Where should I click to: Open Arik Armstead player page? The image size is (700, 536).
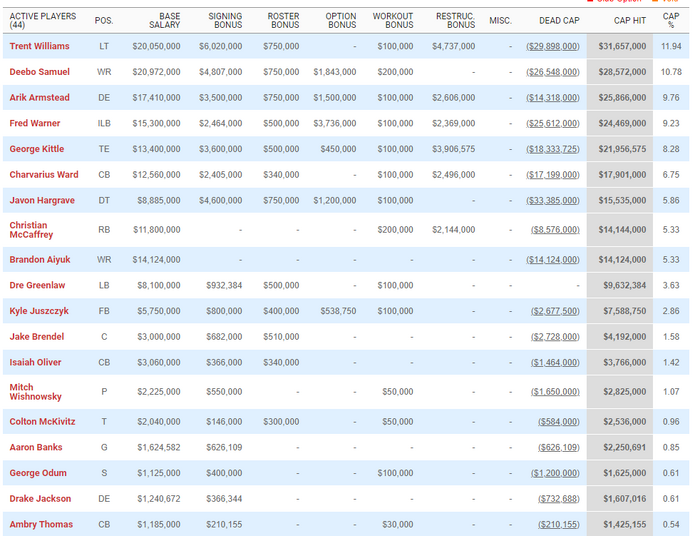click(39, 97)
